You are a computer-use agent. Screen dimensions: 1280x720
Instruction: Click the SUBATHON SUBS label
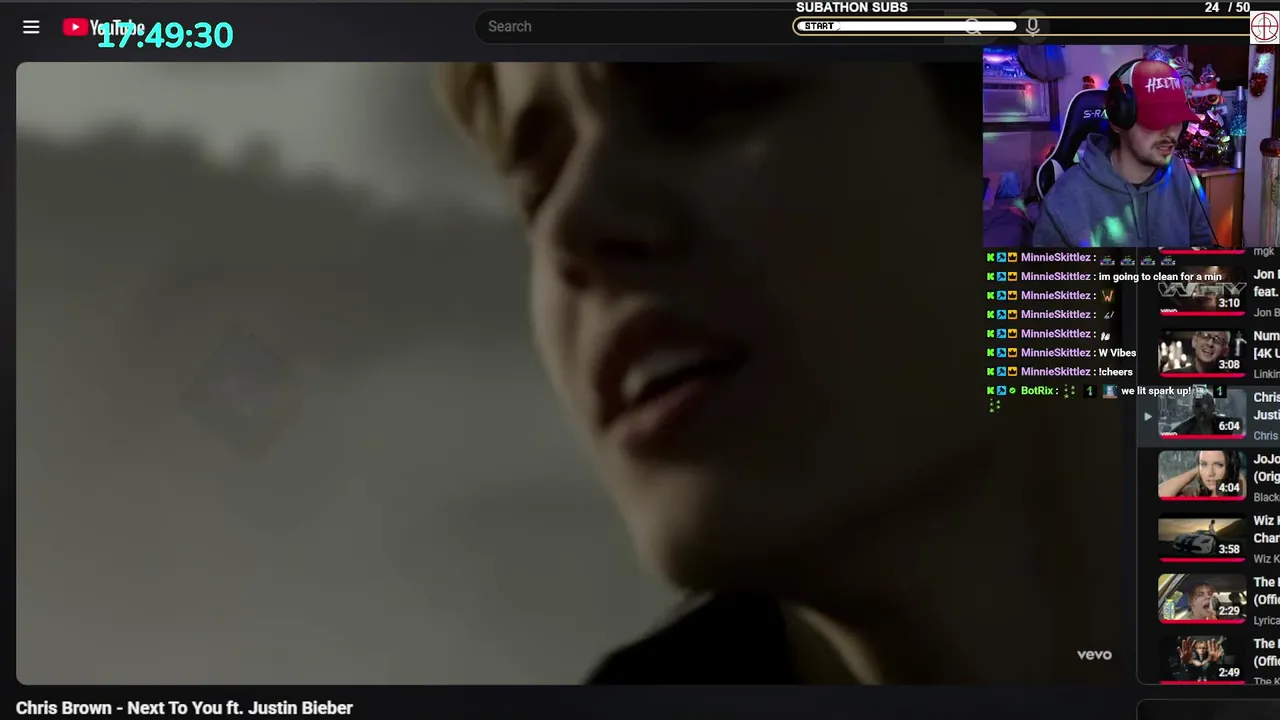point(852,7)
